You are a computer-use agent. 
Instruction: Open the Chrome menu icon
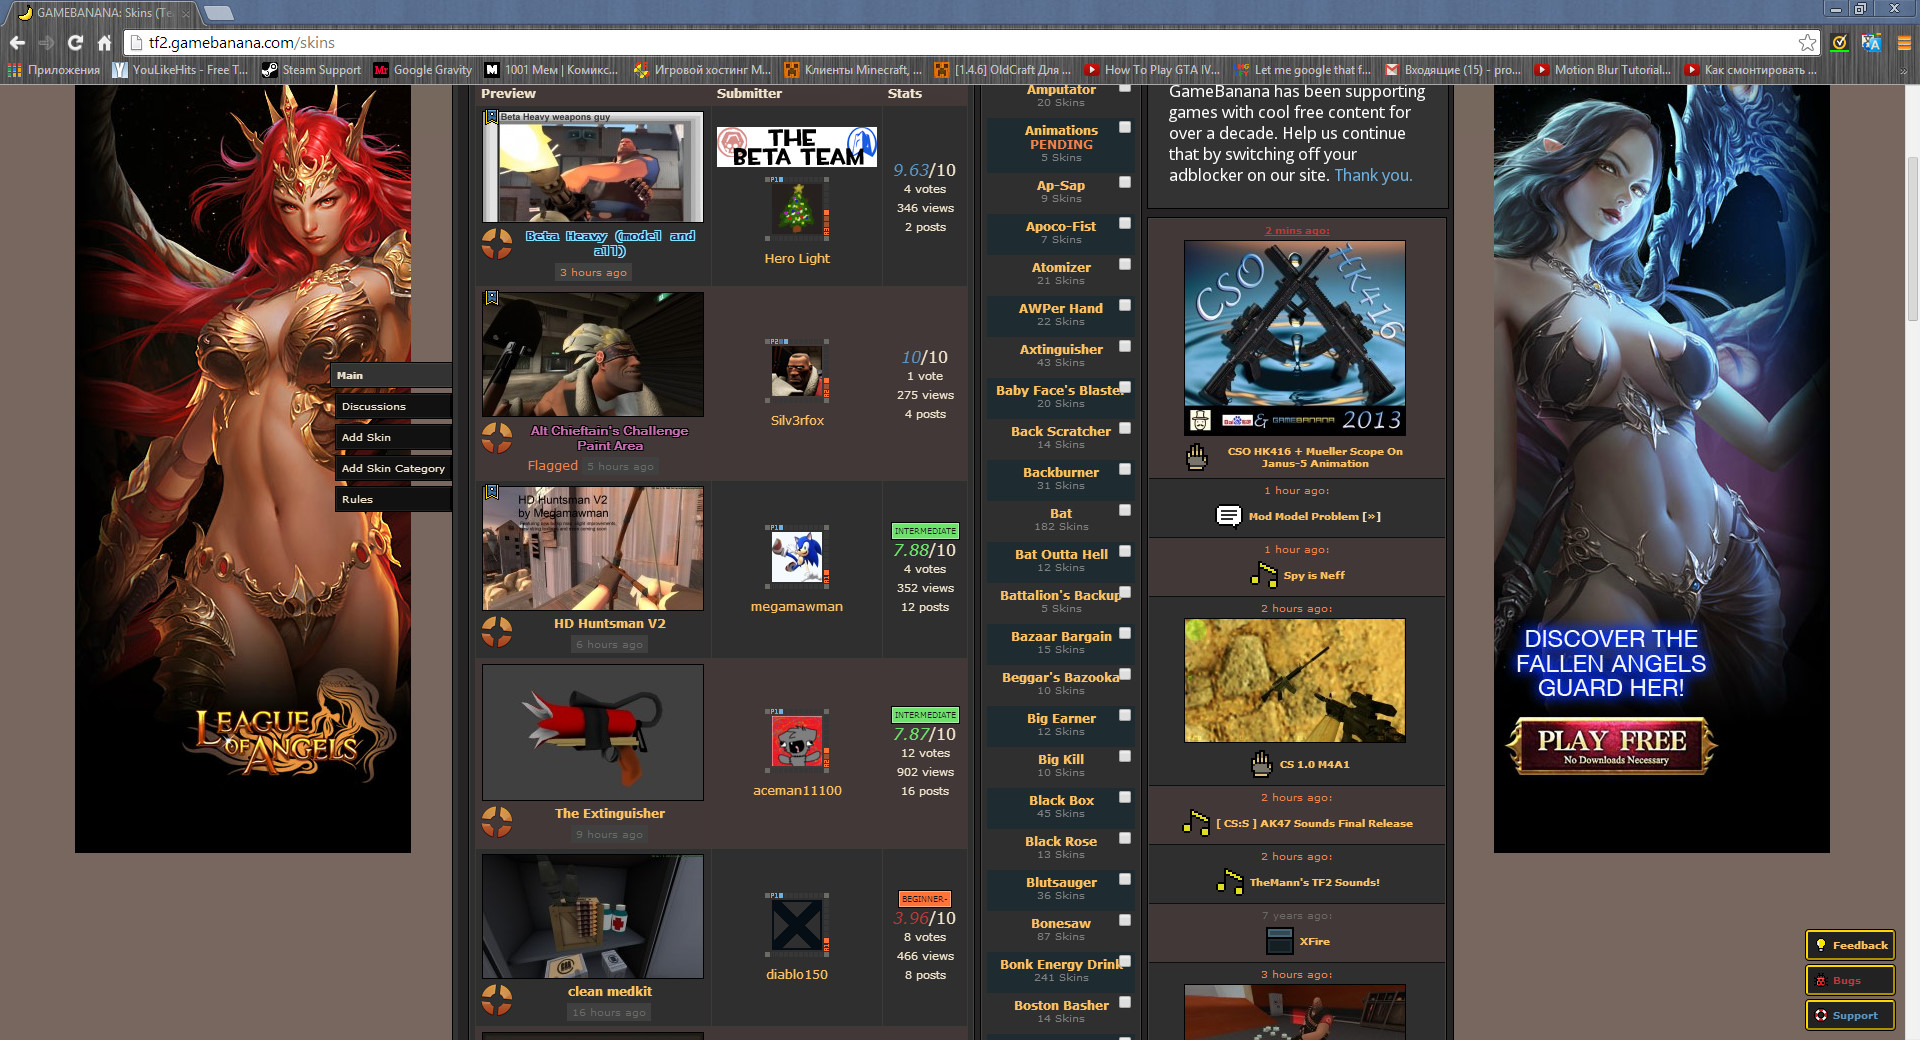pos(1904,43)
